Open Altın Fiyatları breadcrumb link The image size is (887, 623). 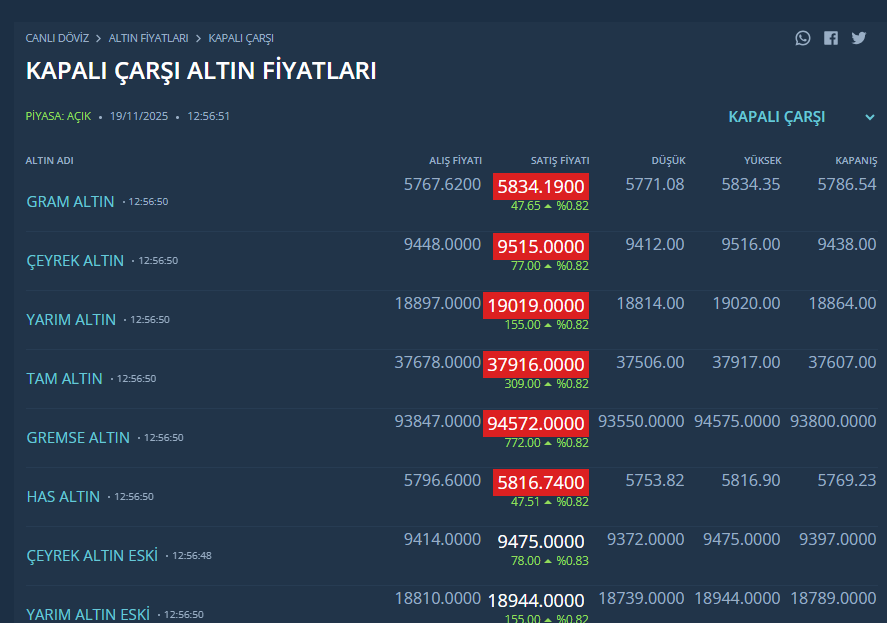(x=149, y=38)
